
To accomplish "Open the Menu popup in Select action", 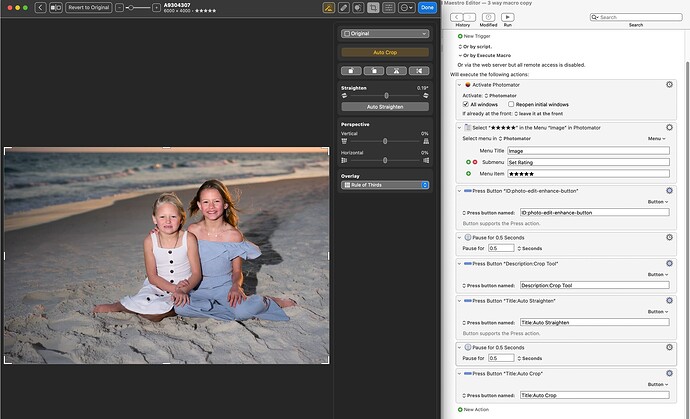I will 657,139.
